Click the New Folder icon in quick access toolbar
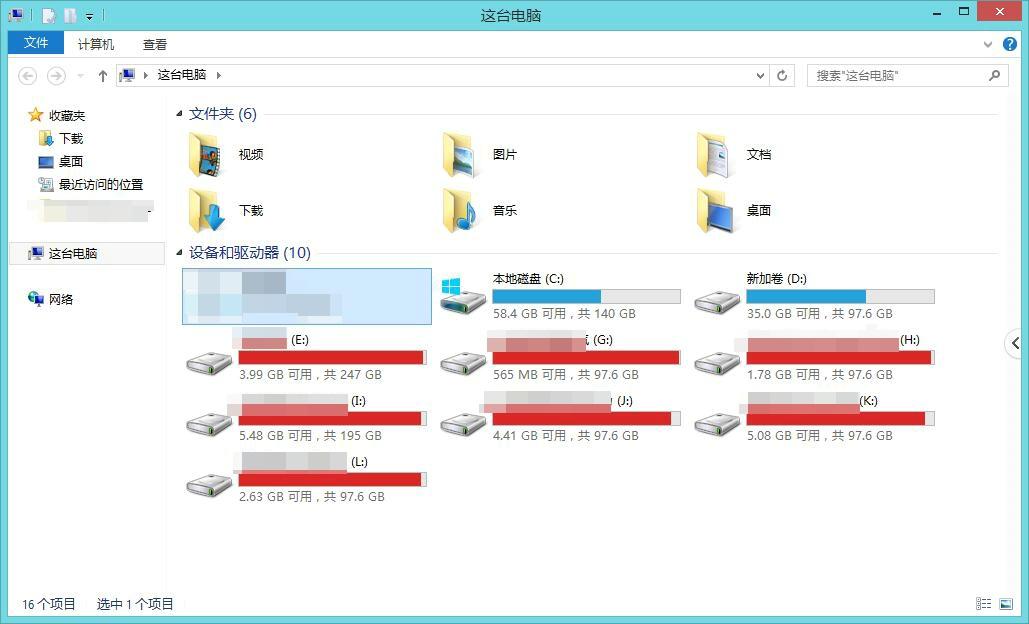 (x=70, y=15)
